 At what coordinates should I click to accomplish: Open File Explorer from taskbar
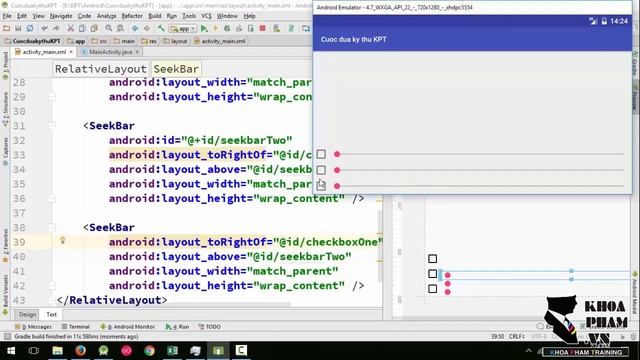pos(57,351)
